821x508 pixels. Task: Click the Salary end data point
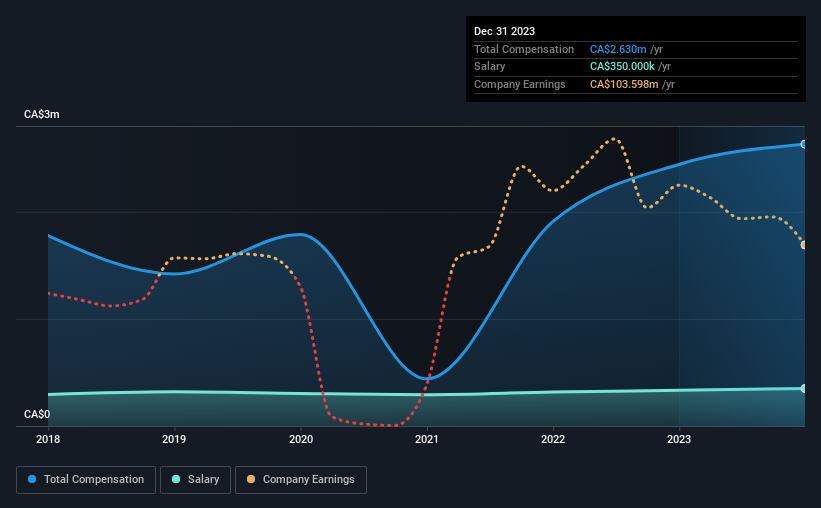coord(804,388)
